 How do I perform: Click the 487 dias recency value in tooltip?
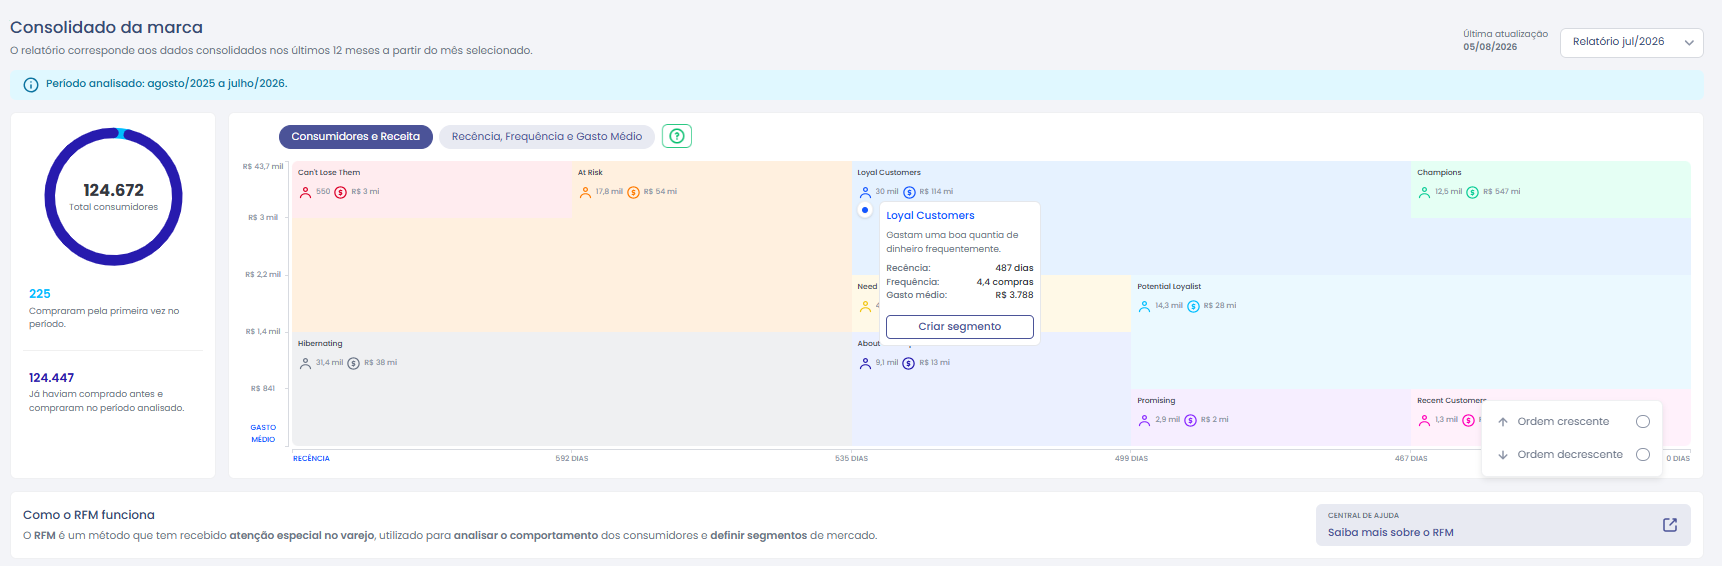(1014, 268)
